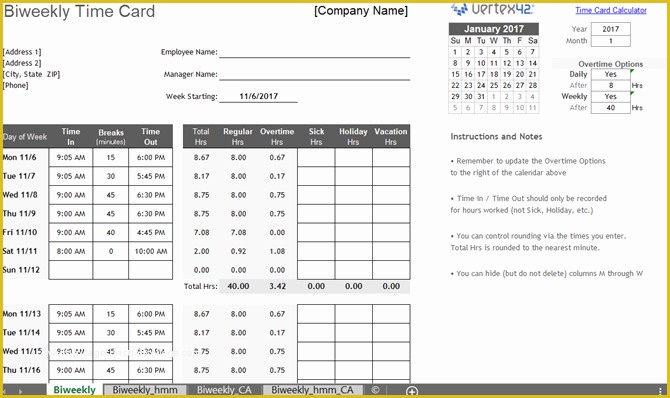Viewport: 670px width, 398px height.
Task: Click the January 2017 calendar header
Action: coord(494,29)
